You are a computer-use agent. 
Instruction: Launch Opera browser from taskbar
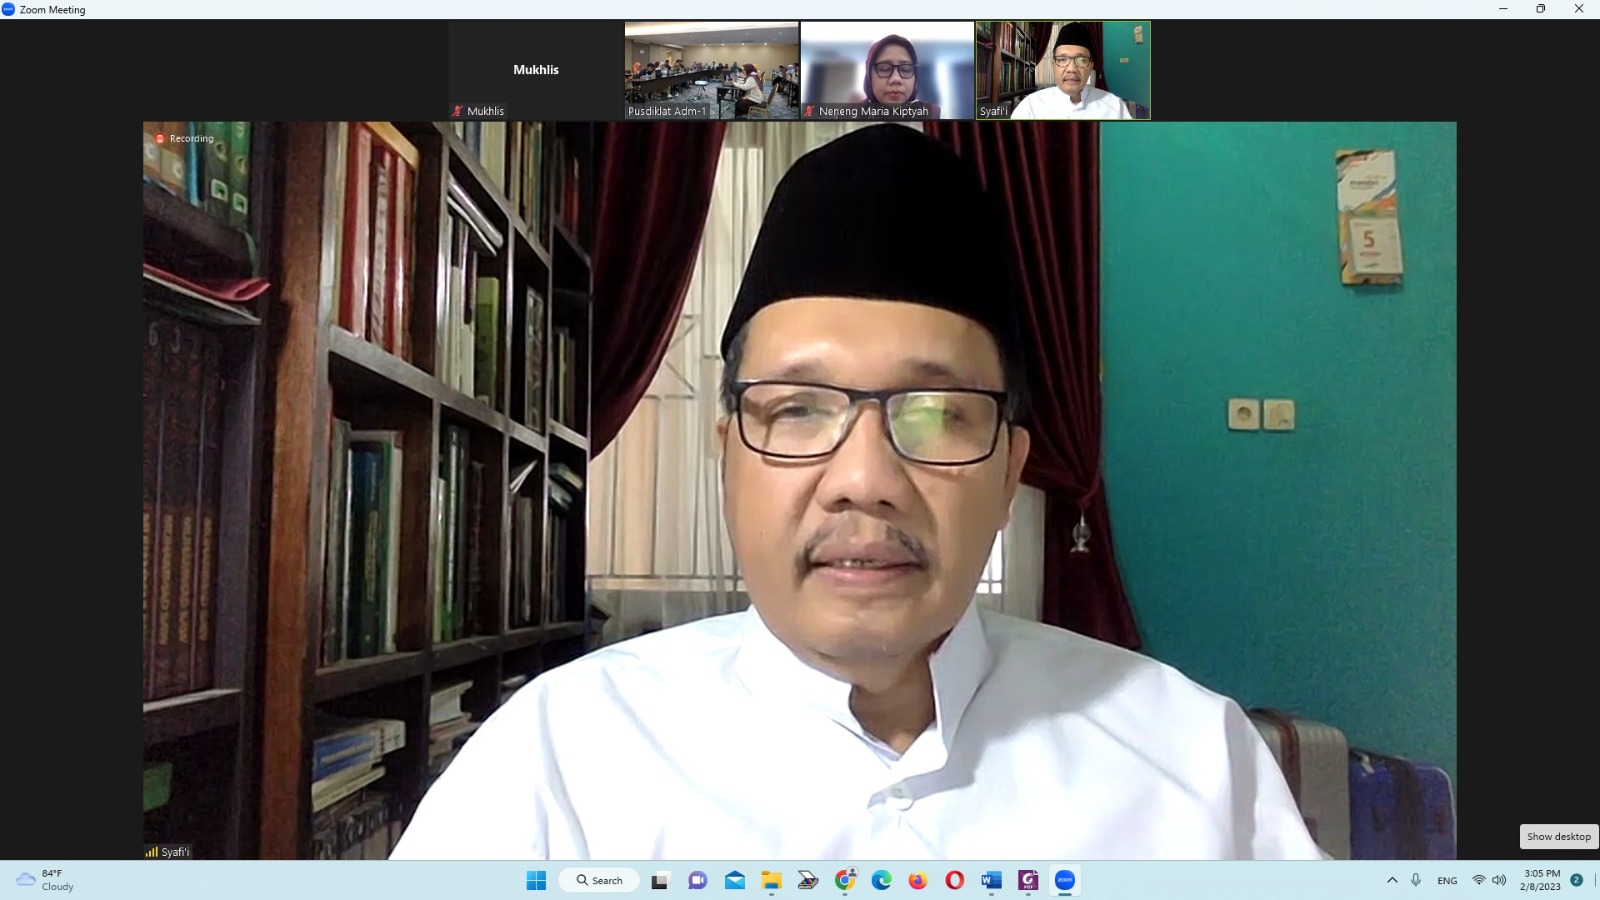[954, 880]
